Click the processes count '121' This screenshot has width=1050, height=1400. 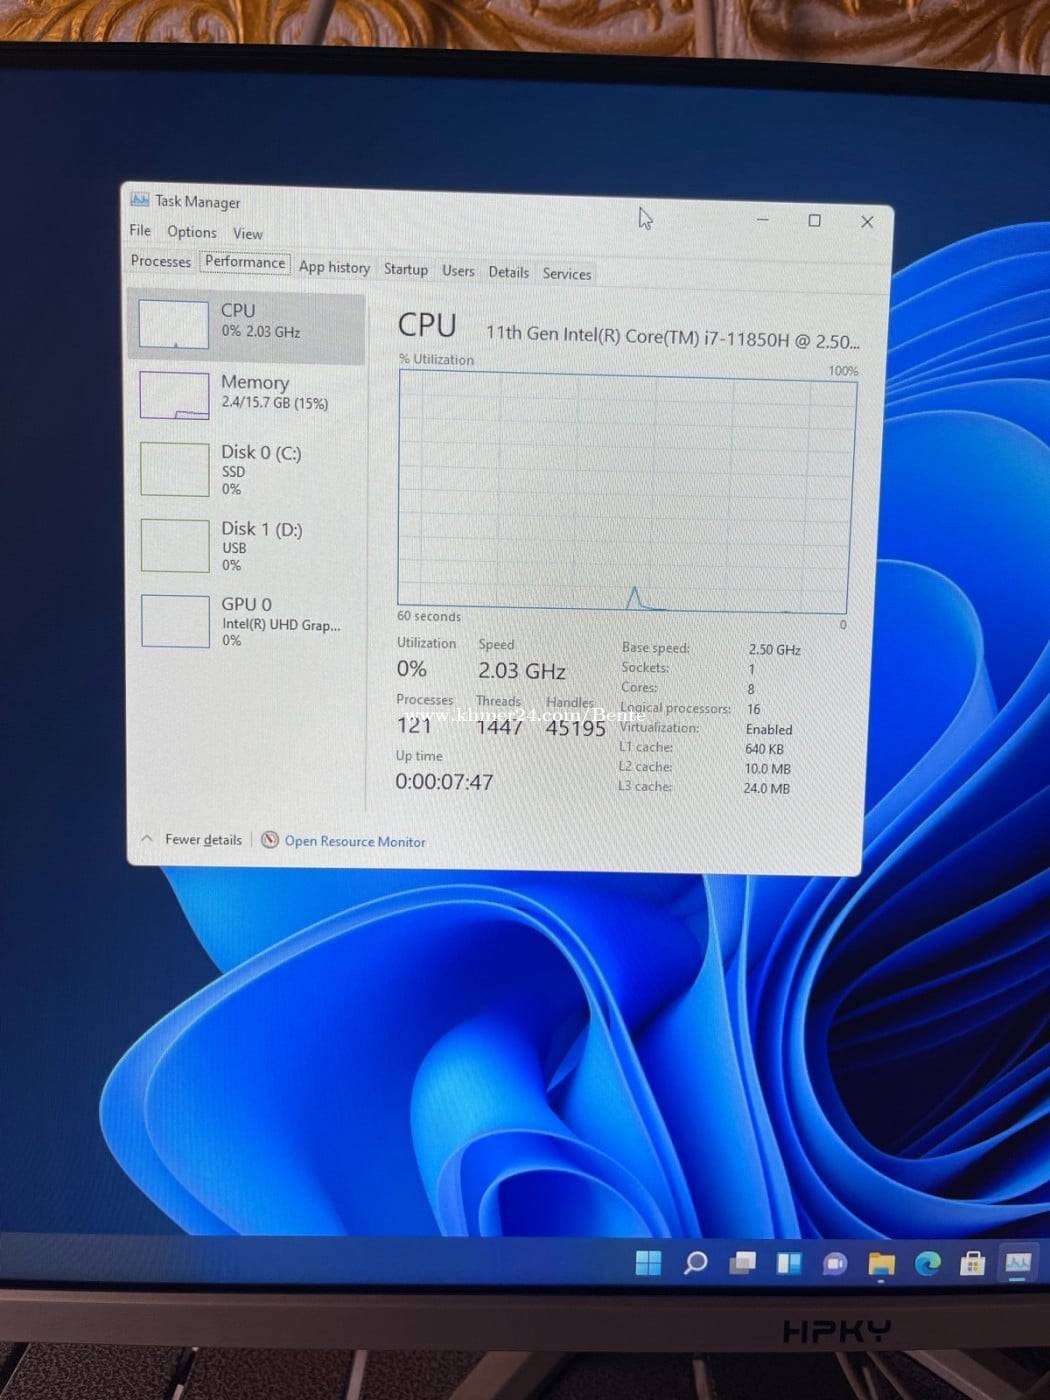coord(414,725)
